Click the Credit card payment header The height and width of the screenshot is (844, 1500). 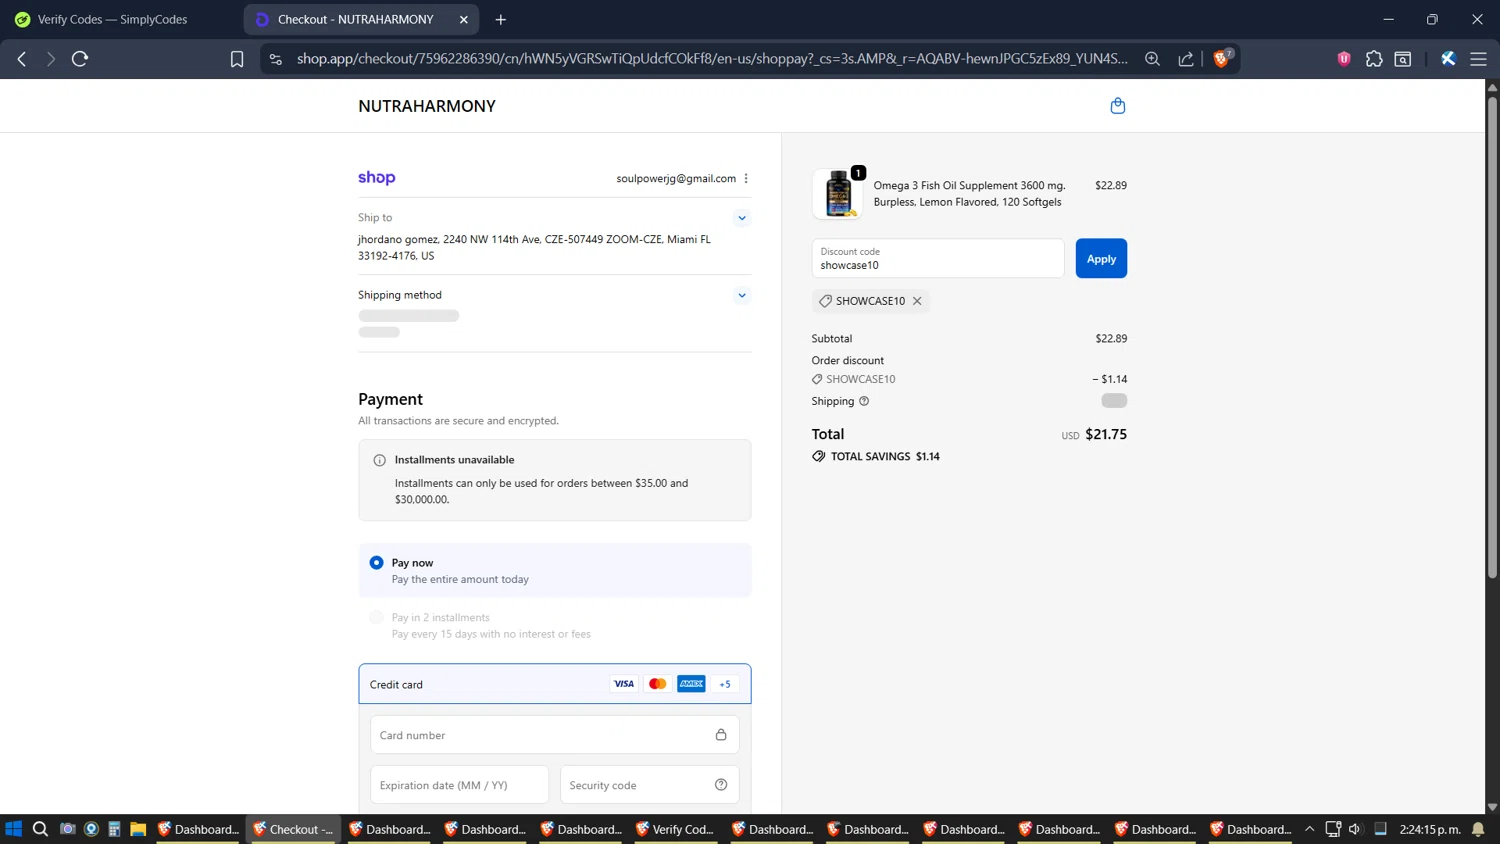point(554,684)
